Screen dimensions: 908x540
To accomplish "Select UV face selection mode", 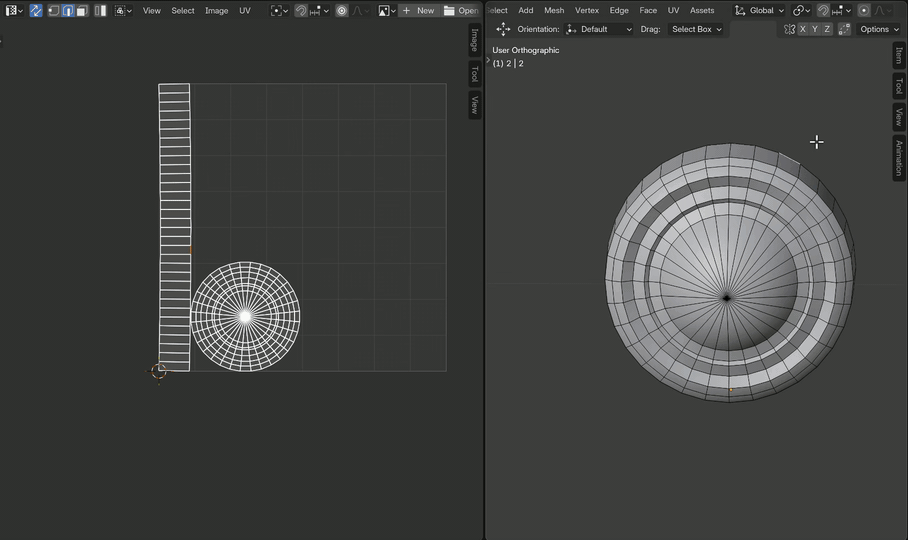I will (x=82, y=10).
